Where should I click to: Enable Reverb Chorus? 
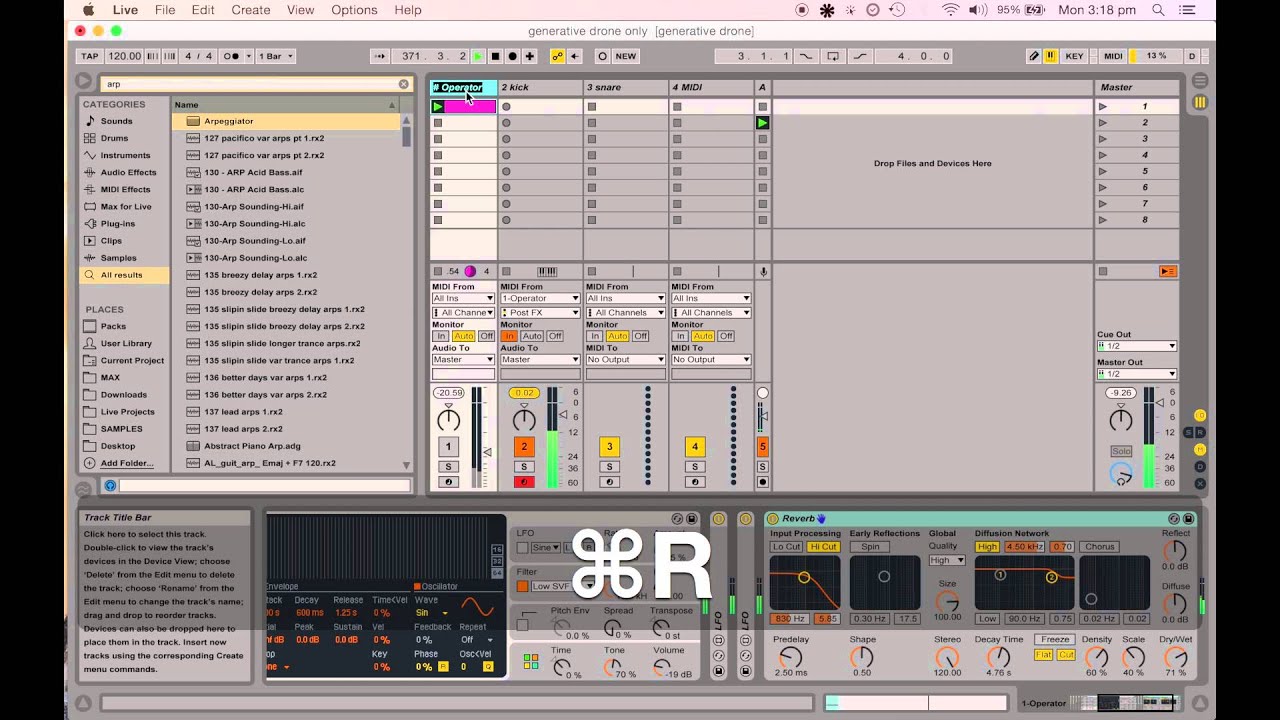[1099, 547]
